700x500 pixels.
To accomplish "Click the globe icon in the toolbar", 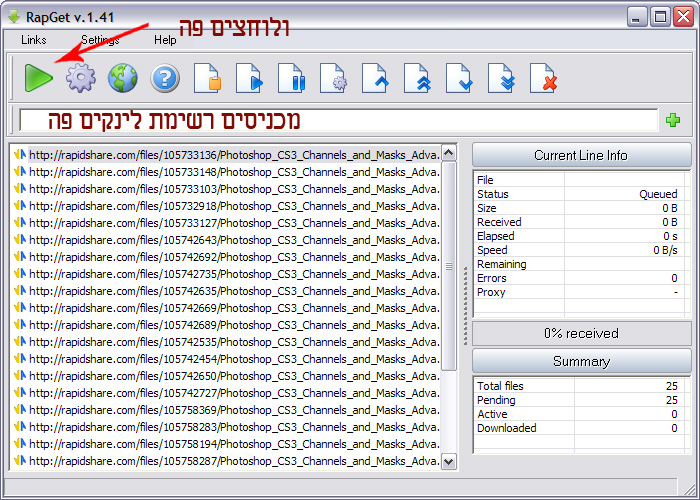I will click(123, 78).
